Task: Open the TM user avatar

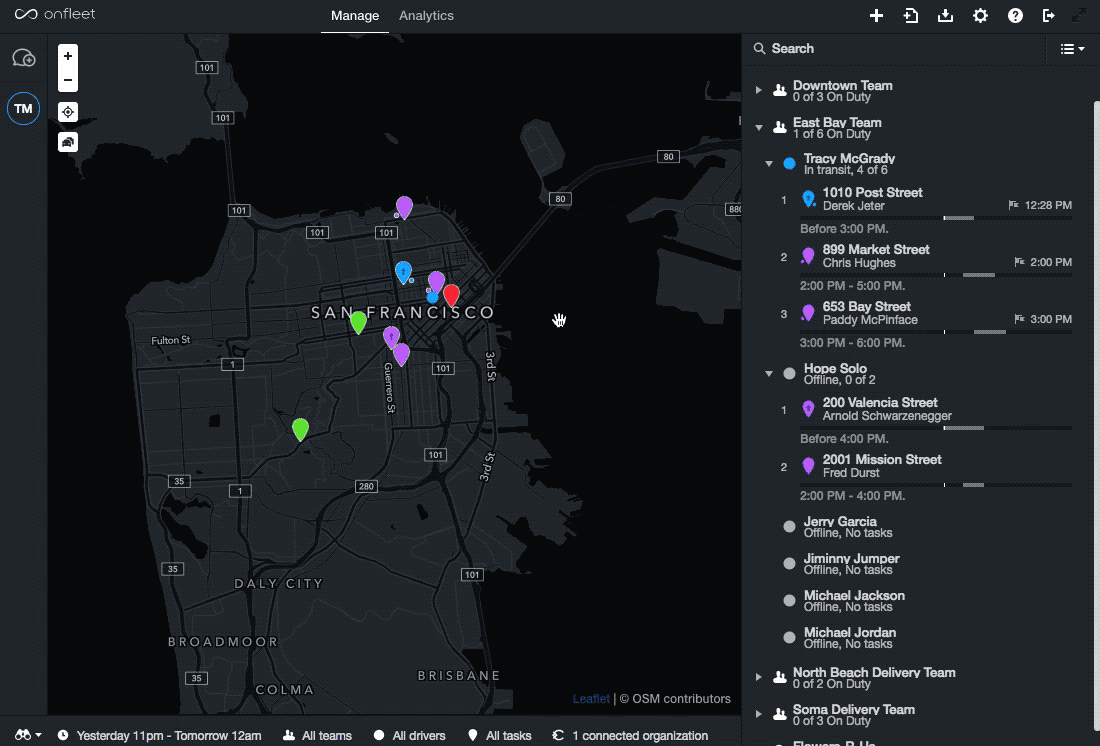Action: tap(23, 109)
